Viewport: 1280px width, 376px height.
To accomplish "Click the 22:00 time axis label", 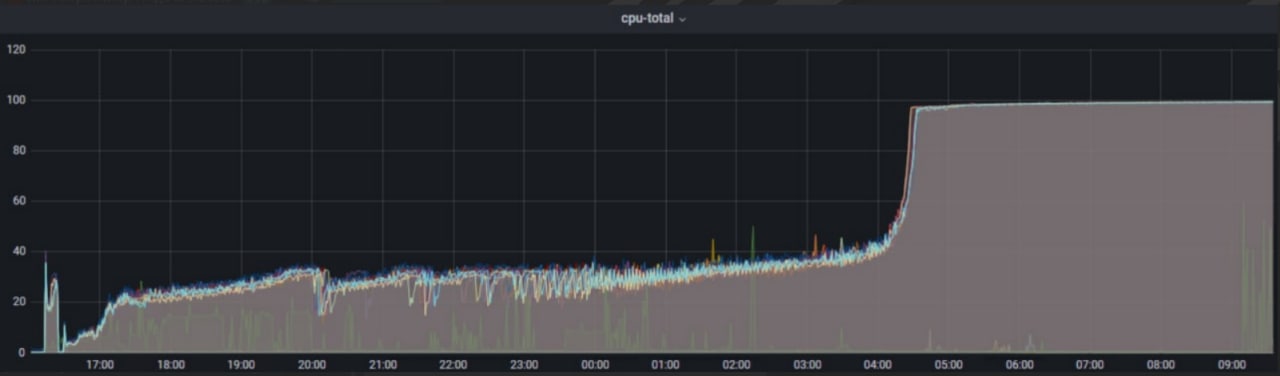I will coord(453,365).
